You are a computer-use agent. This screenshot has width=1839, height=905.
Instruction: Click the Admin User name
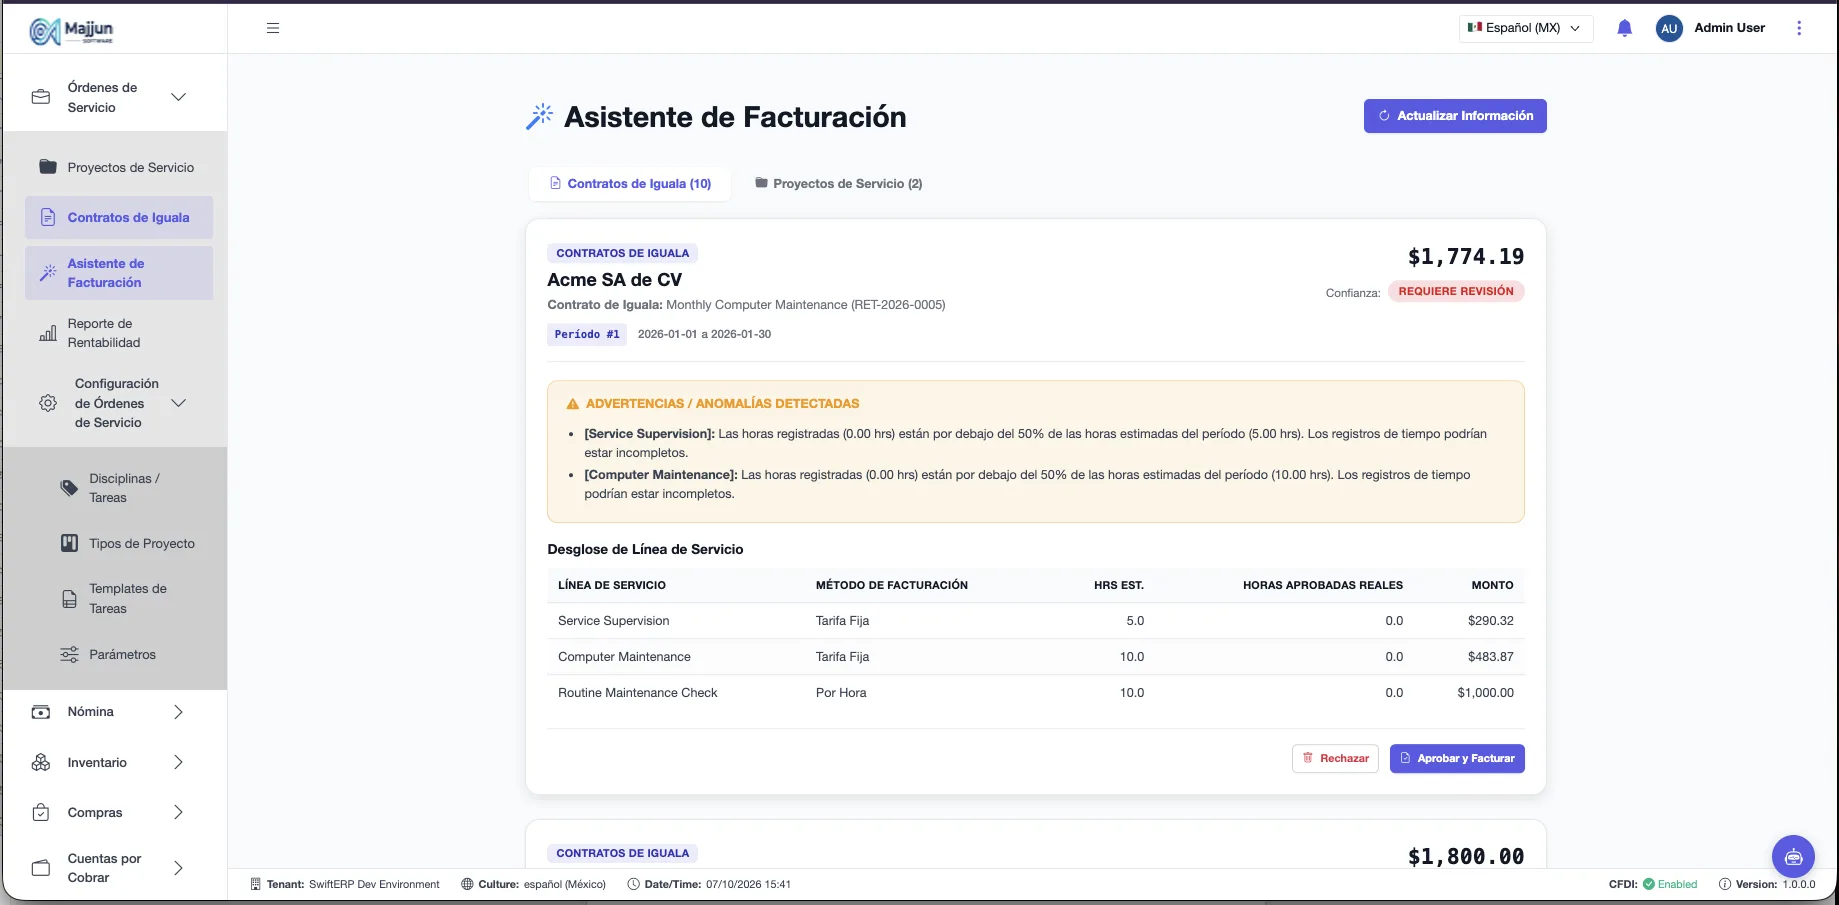[x=1729, y=28]
